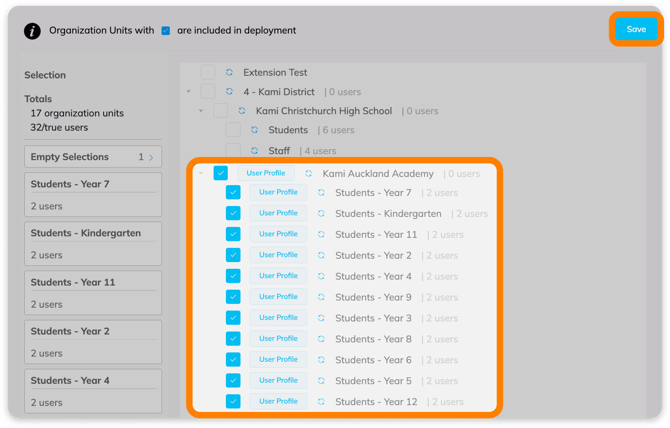Check Kami Christchurch High School checkbox

pos(220,111)
